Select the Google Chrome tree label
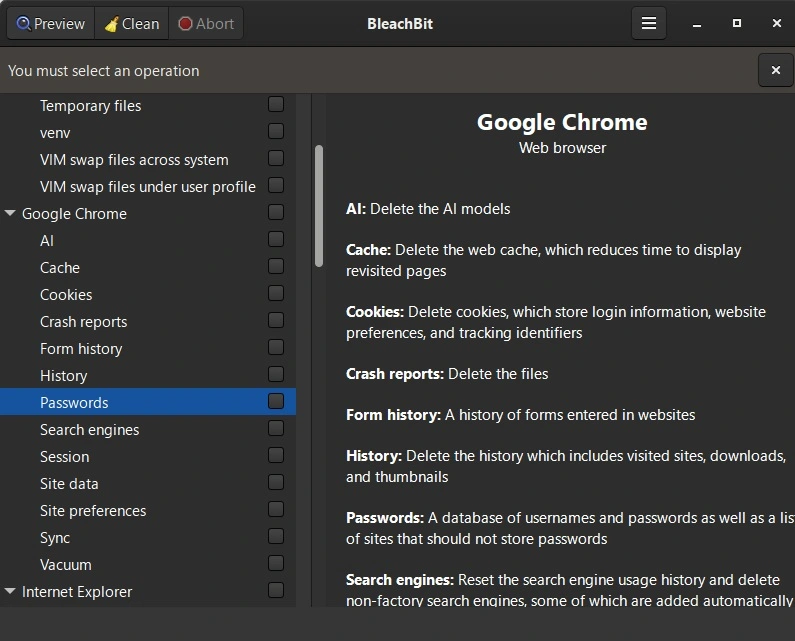This screenshot has width=795, height=641. [74, 213]
